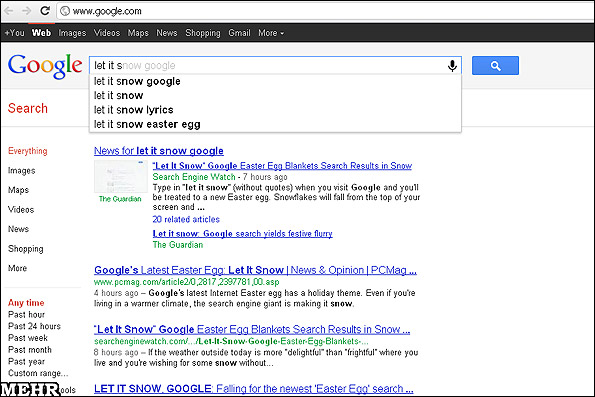Filter by Videos in left sidebar

pyautogui.click(x=21, y=210)
